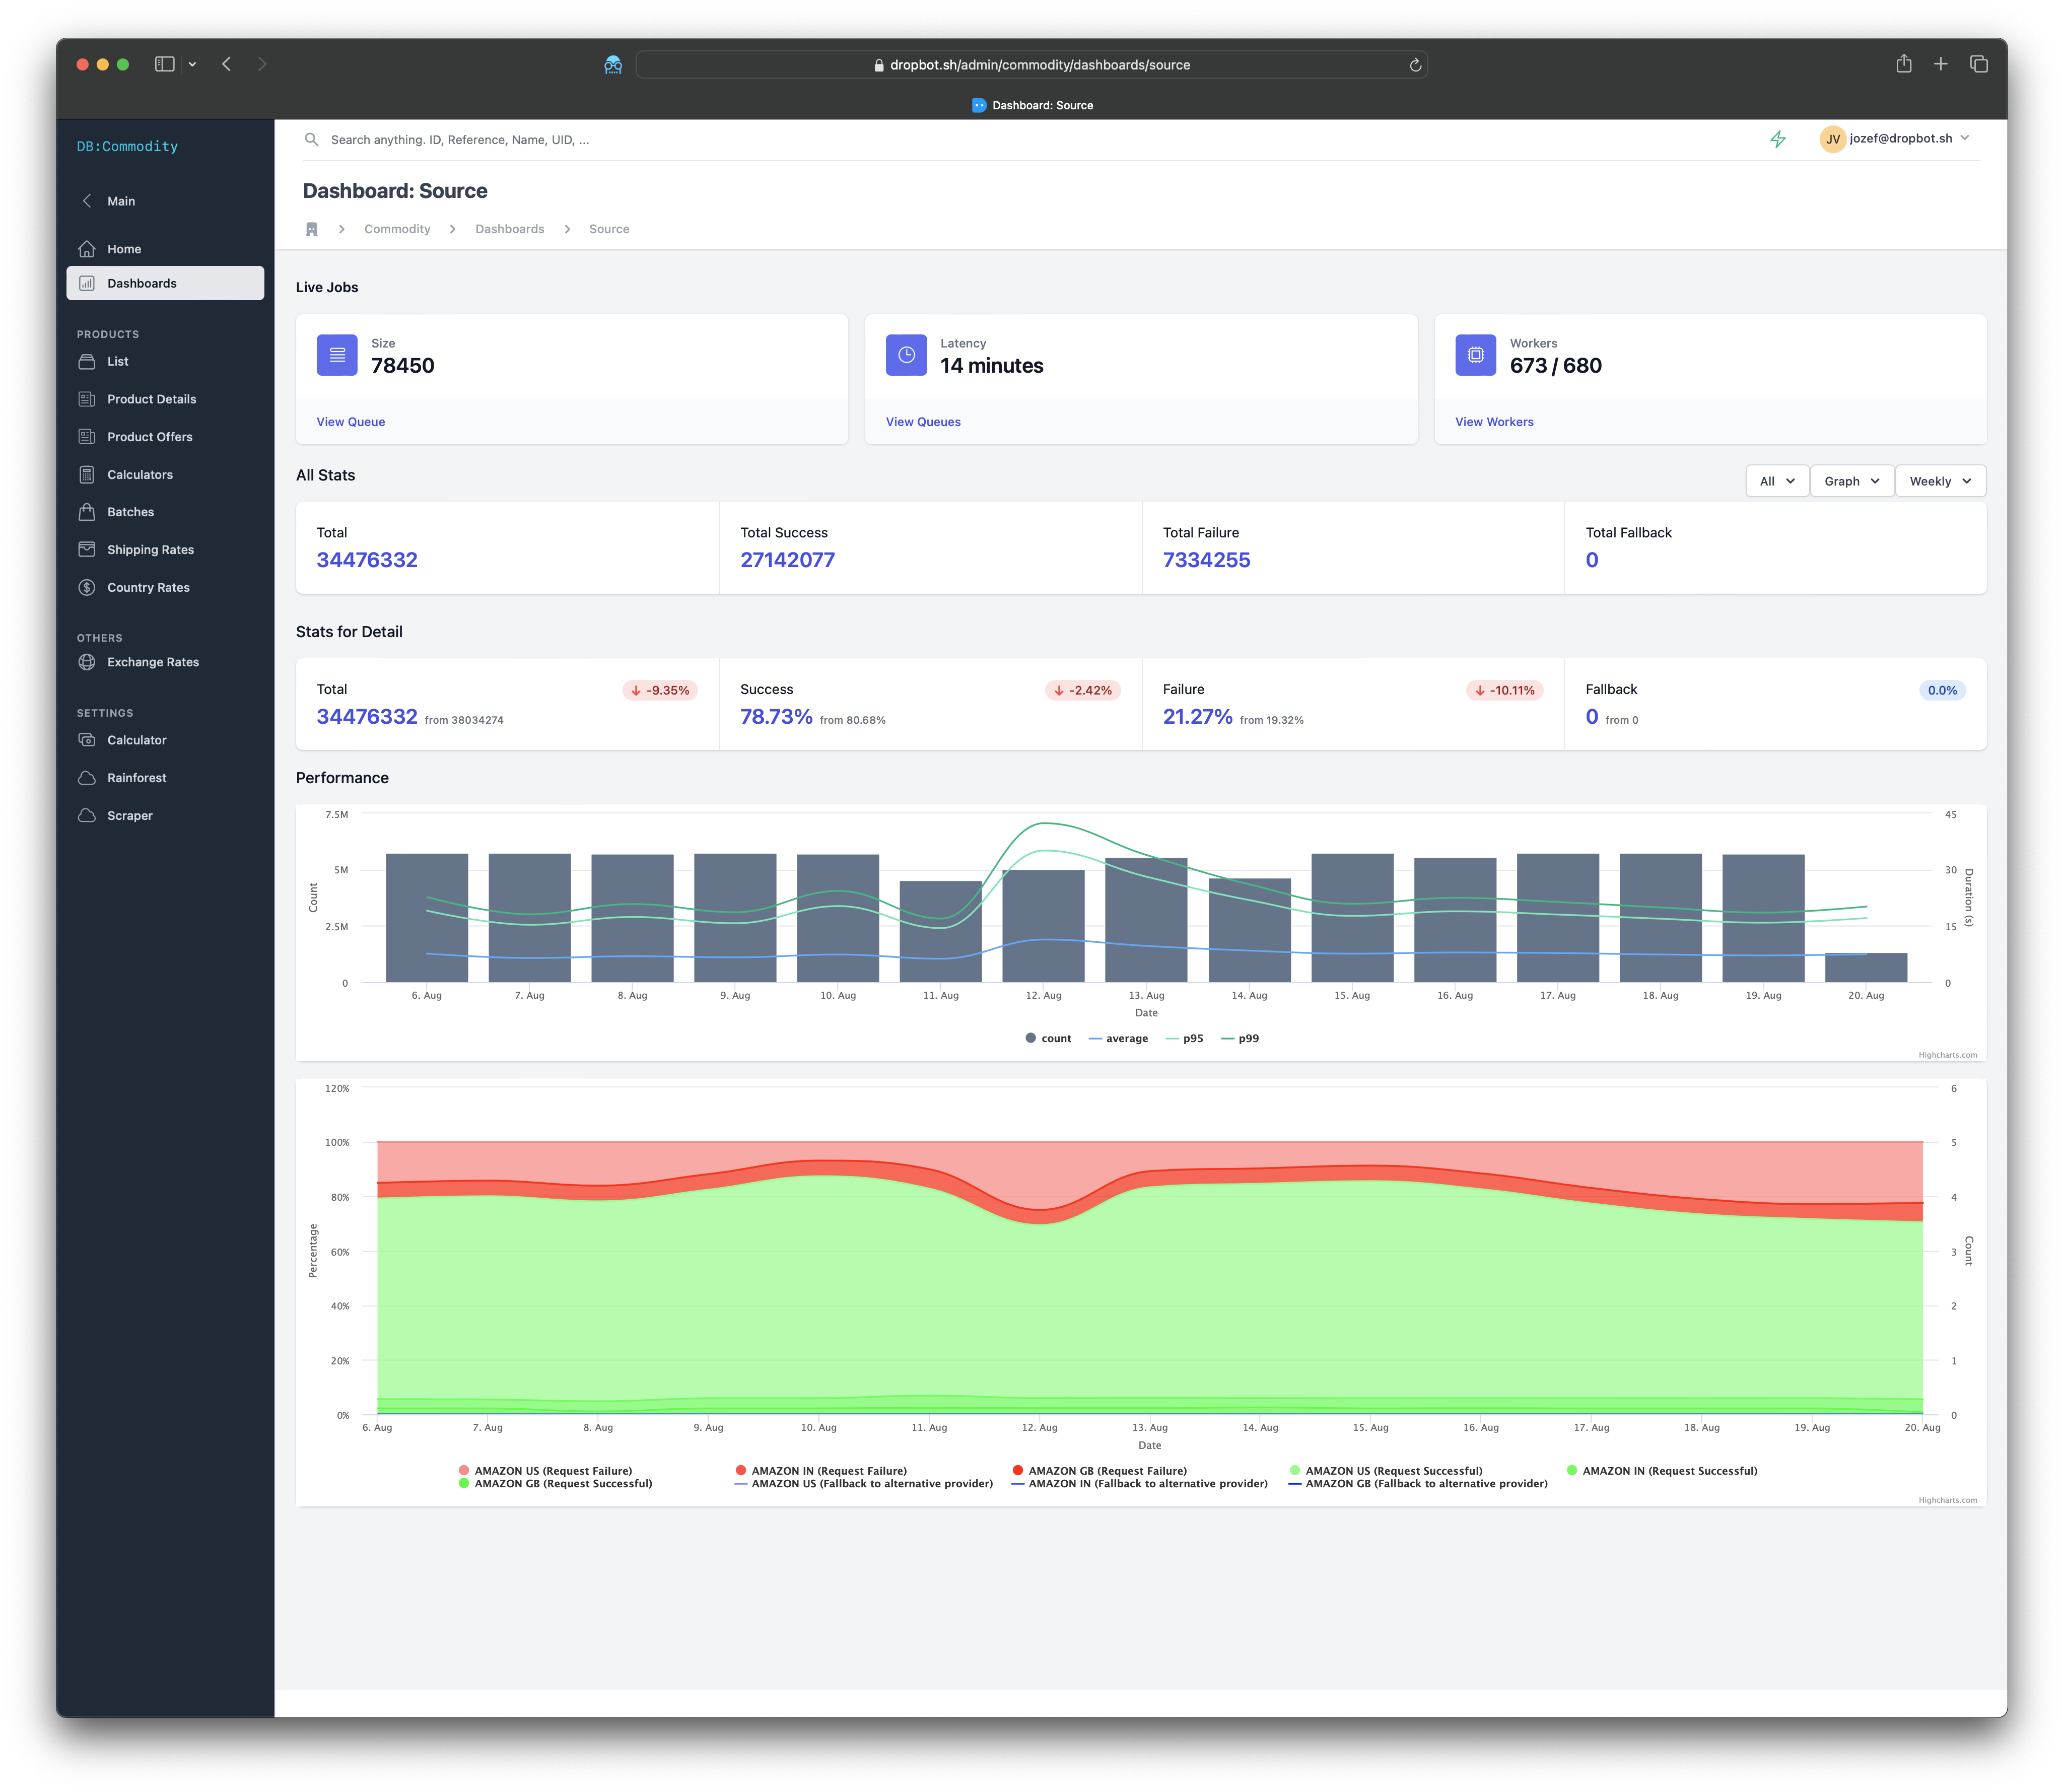
Task: Click the DB:Commodity logo
Action: click(x=127, y=146)
